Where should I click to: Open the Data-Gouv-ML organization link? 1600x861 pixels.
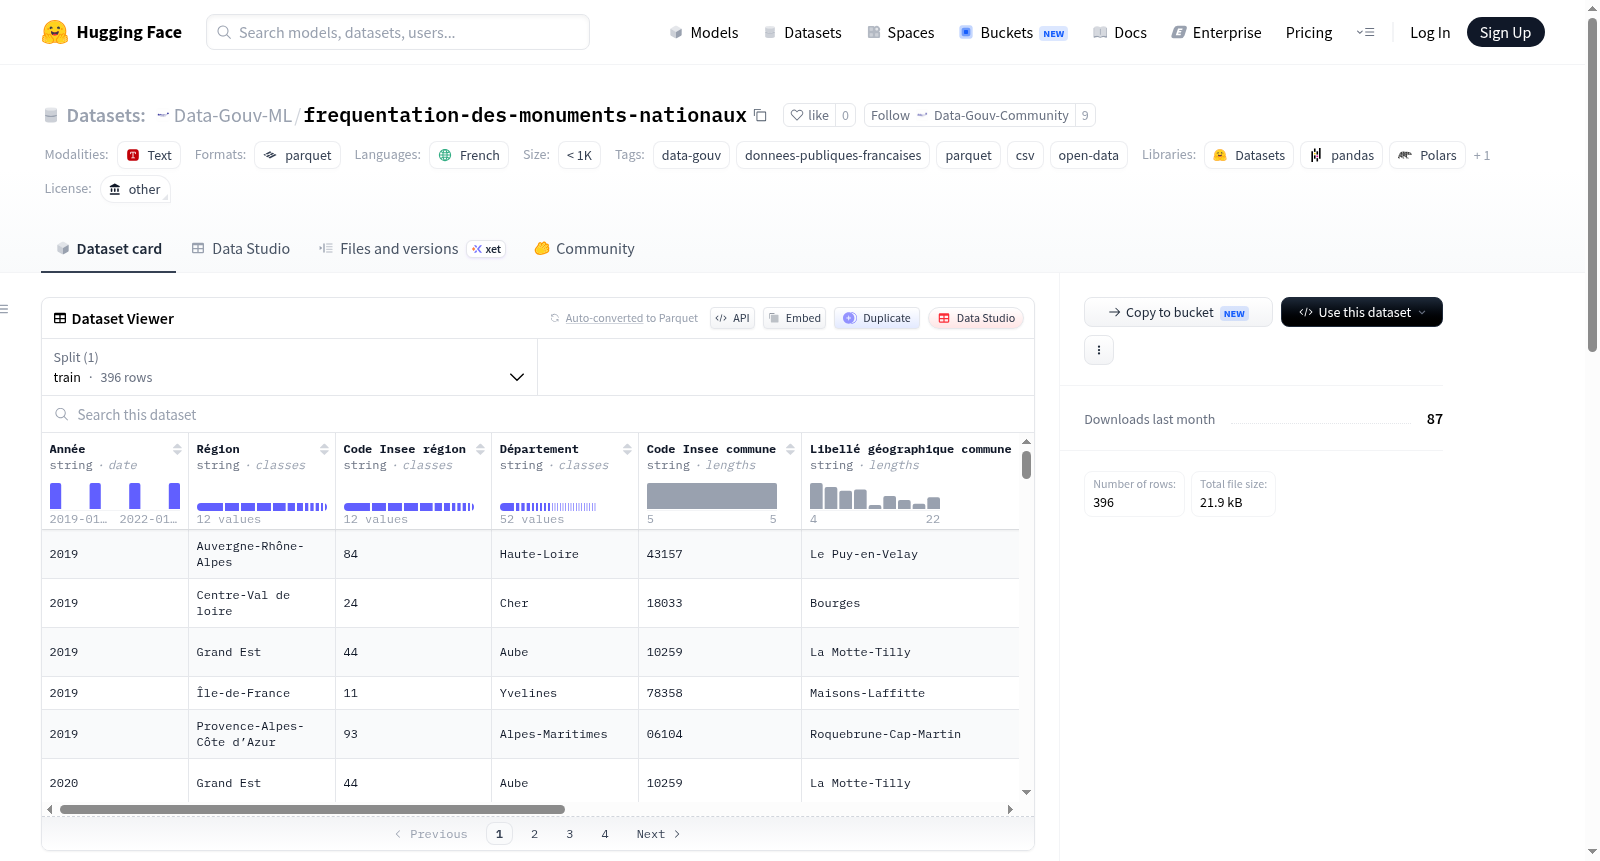coord(233,115)
